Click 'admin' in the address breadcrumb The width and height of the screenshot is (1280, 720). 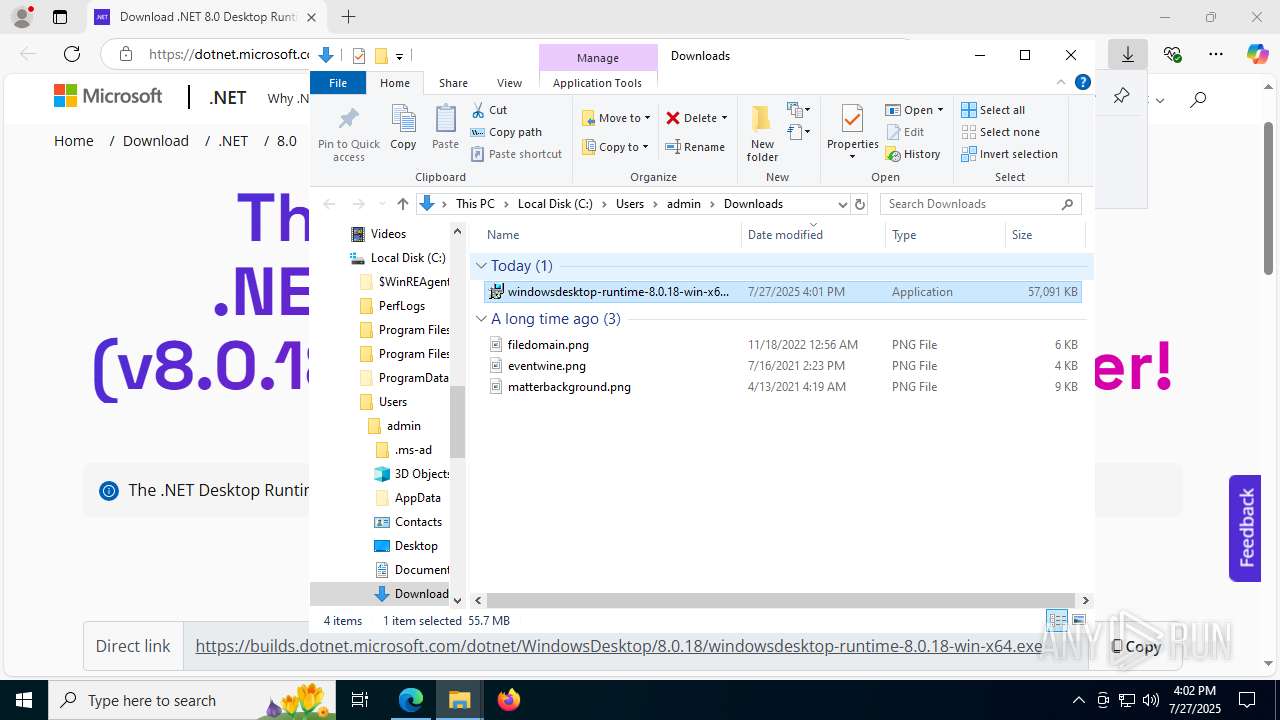pos(684,204)
